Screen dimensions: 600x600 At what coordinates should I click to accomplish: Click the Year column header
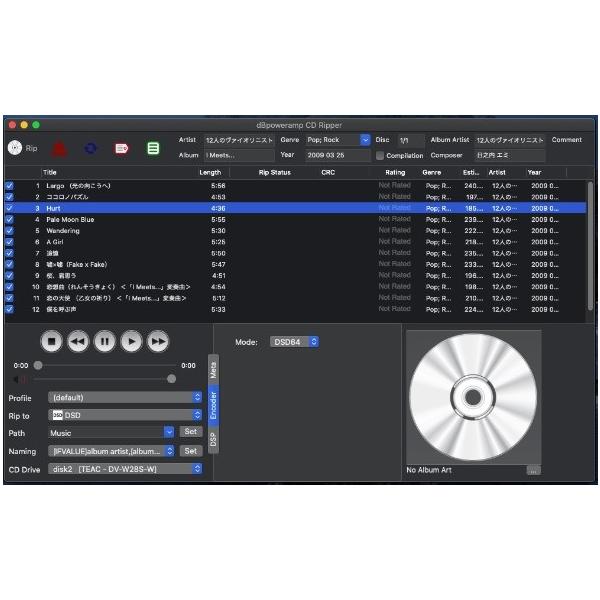coord(534,173)
